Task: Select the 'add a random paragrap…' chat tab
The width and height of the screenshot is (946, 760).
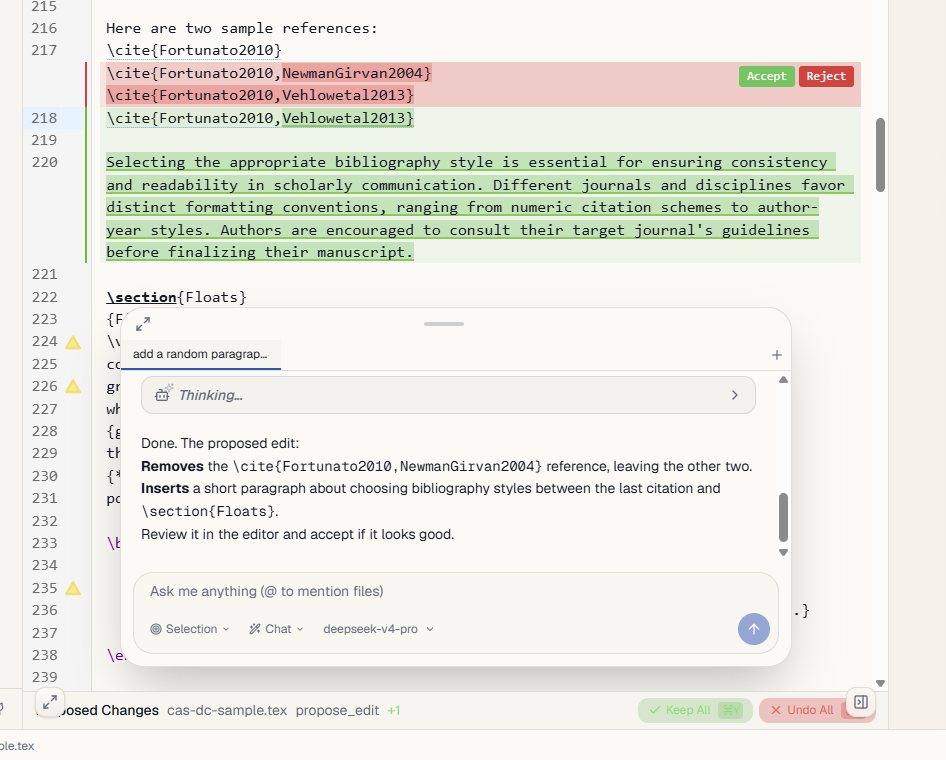Action: click(x=200, y=354)
